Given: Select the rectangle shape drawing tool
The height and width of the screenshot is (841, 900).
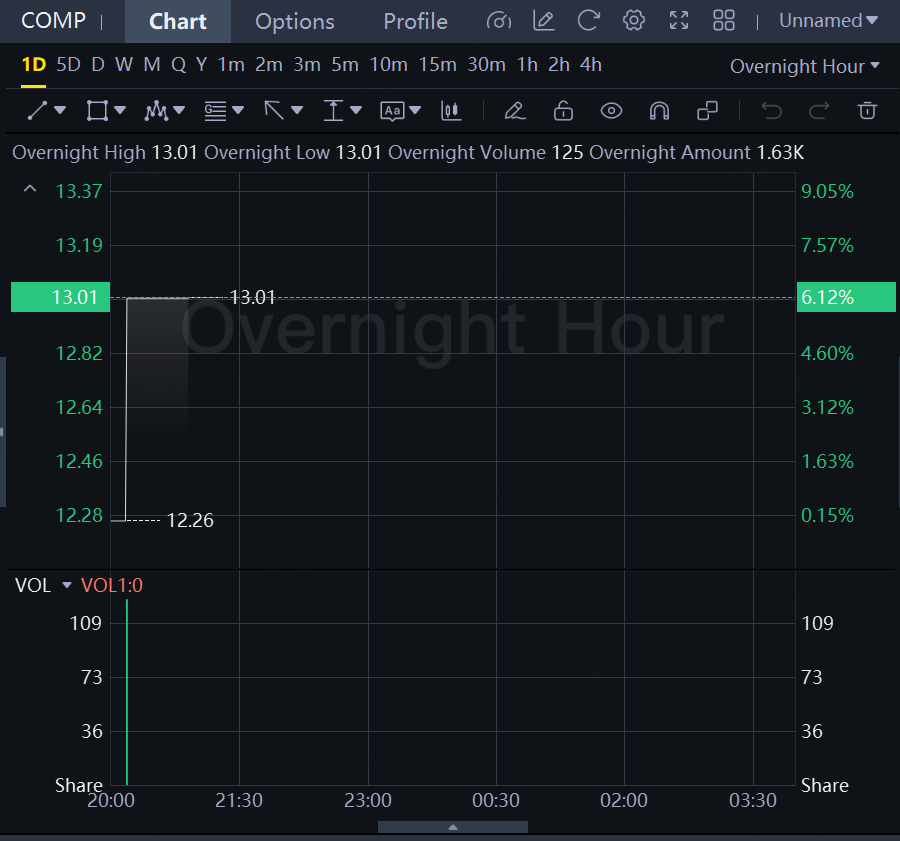Looking at the screenshot, I should (97, 111).
